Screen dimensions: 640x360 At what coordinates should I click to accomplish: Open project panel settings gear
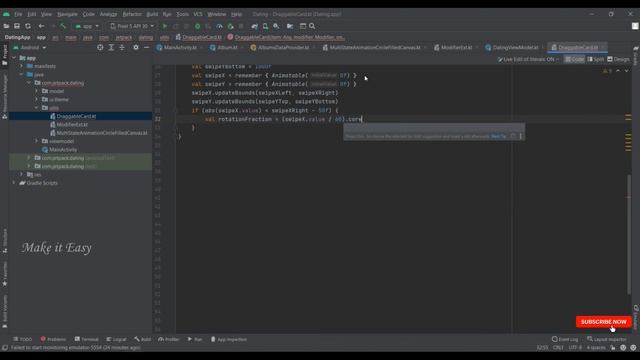136,47
